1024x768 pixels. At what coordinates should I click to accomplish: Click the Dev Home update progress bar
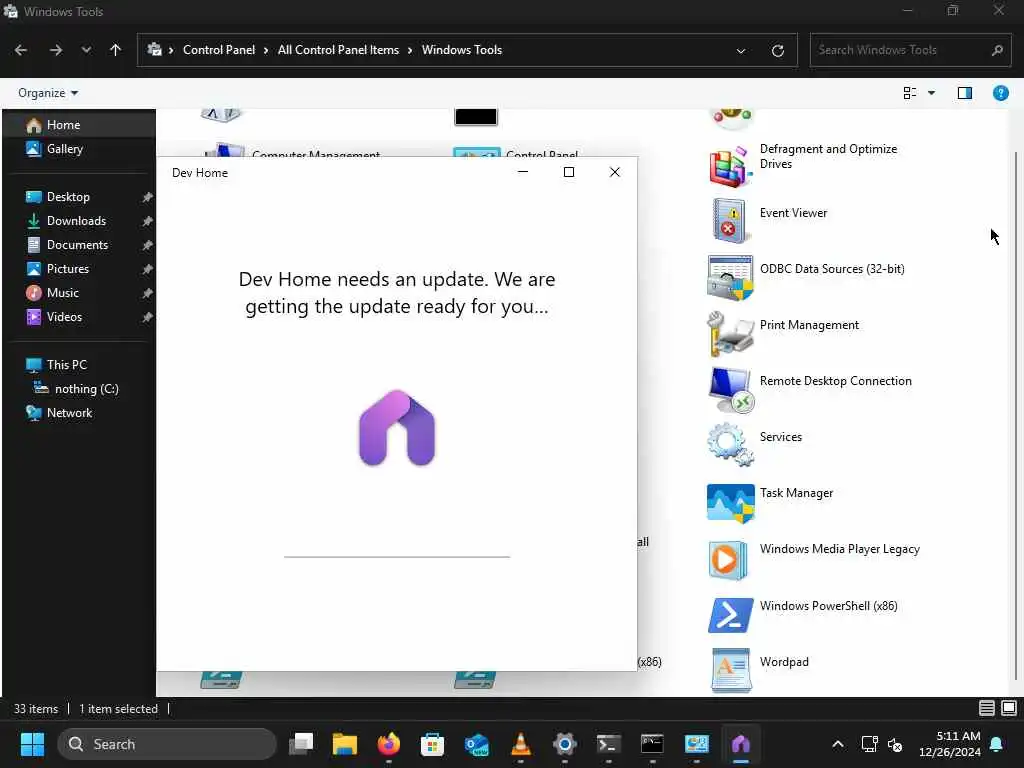[396, 557]
